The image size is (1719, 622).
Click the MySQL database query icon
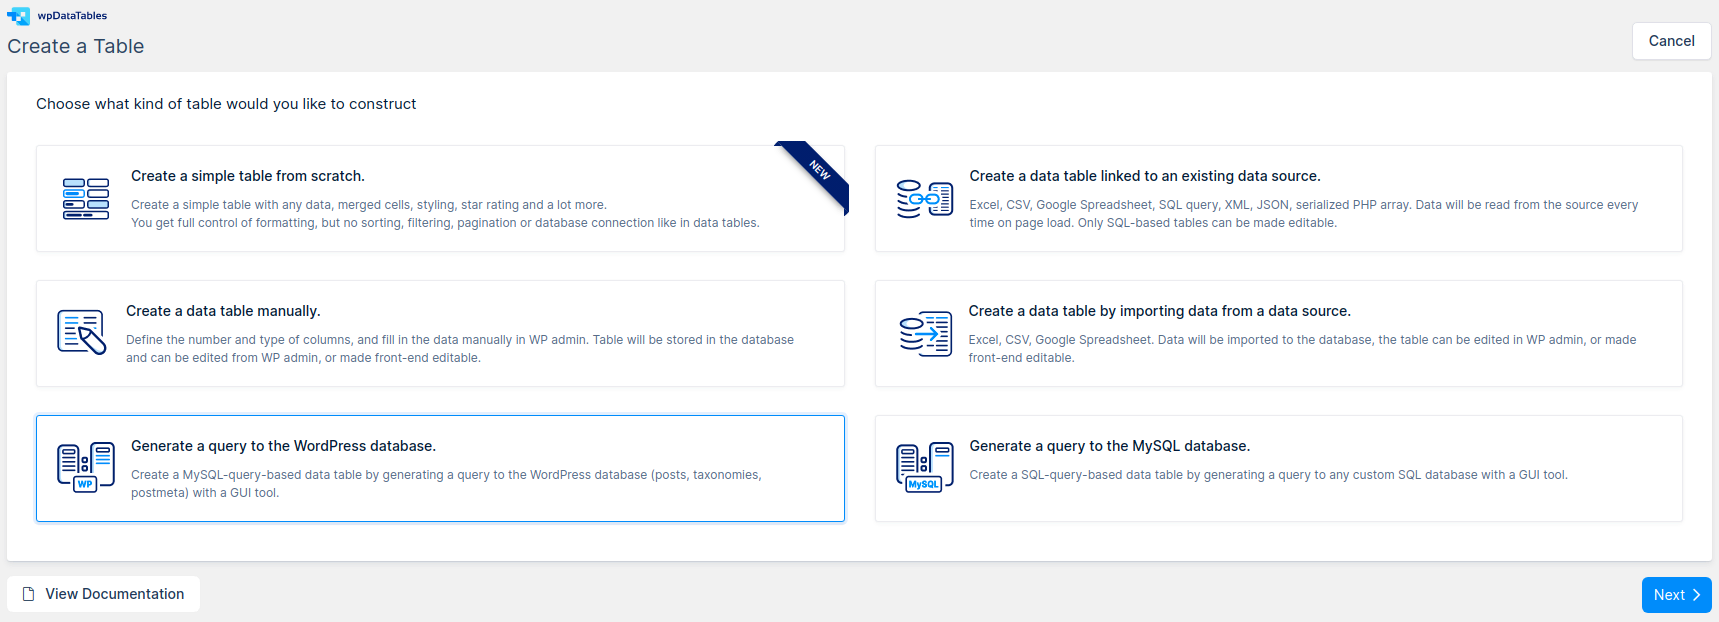click(x=924, y=467)
